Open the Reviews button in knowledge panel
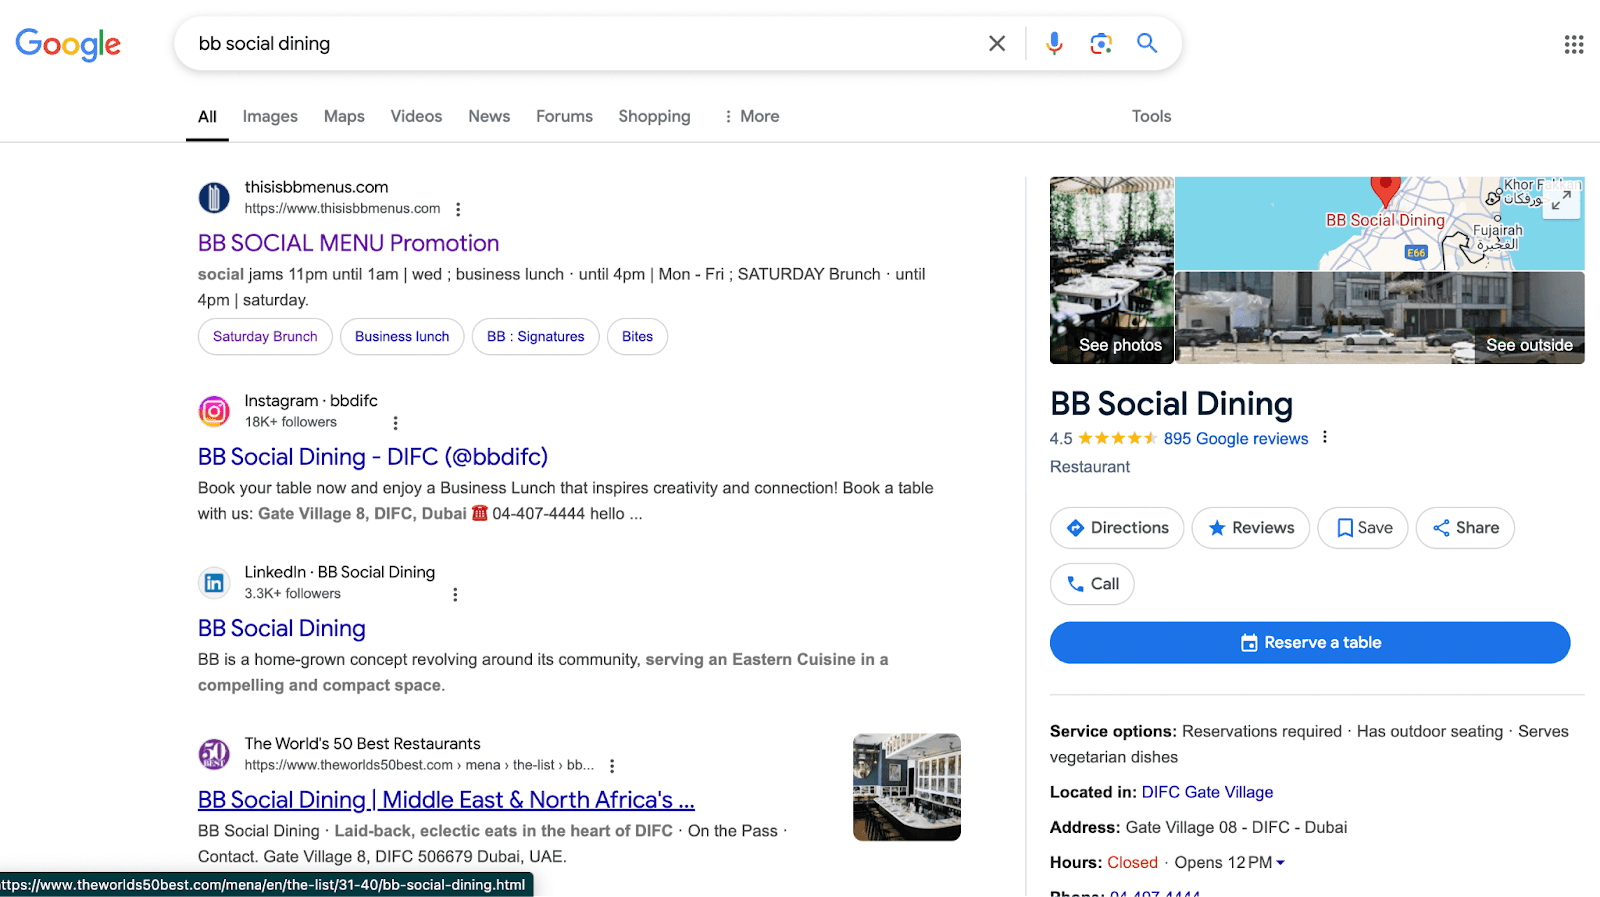 click(1250, 528)
